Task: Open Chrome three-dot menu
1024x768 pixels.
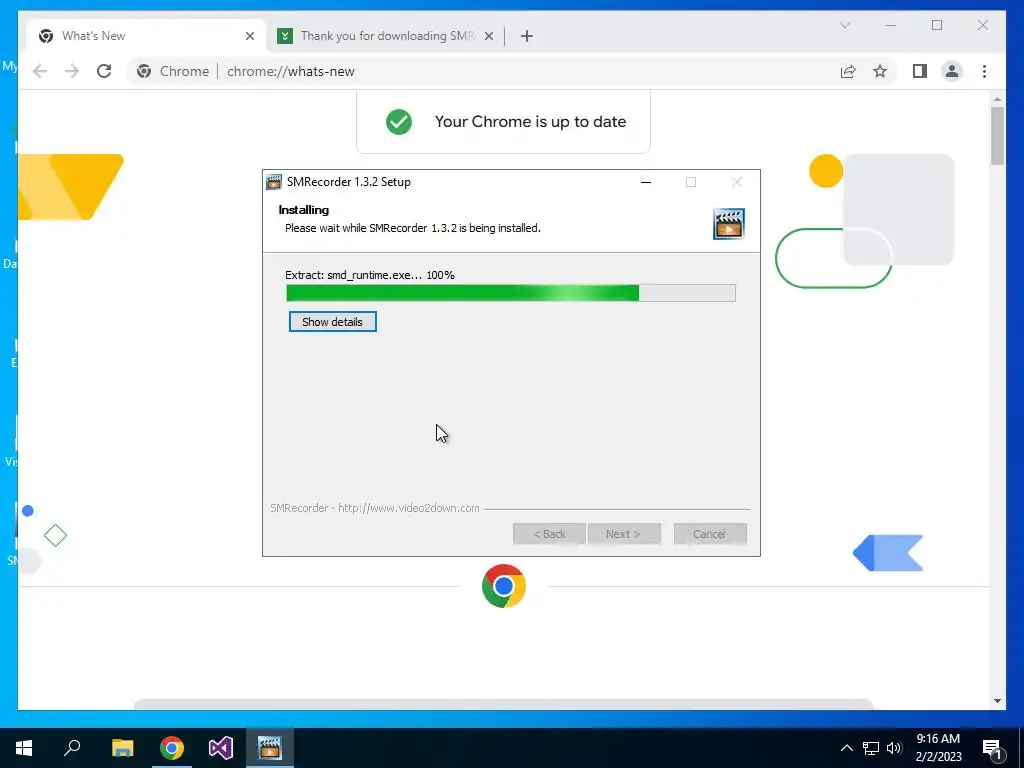Action: tap(984, 71)
